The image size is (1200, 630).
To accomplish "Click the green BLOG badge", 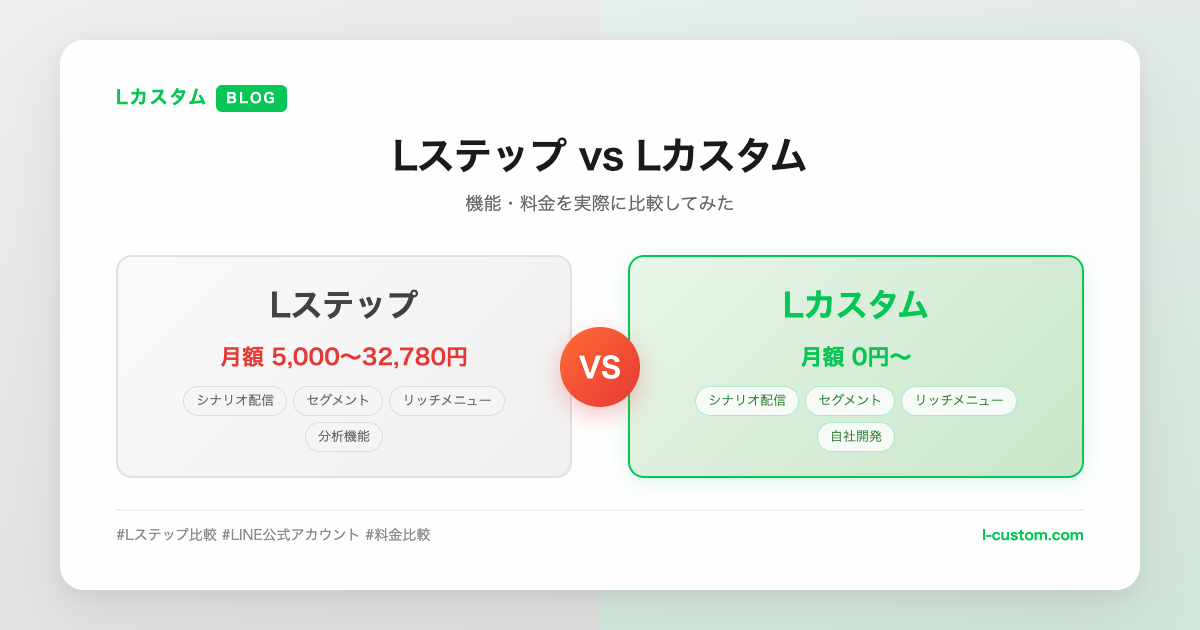I will [251, 98].
